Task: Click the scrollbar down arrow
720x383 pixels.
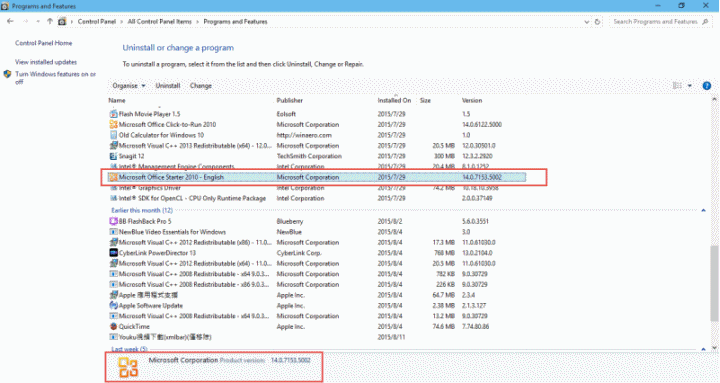Action: [714, 348]
